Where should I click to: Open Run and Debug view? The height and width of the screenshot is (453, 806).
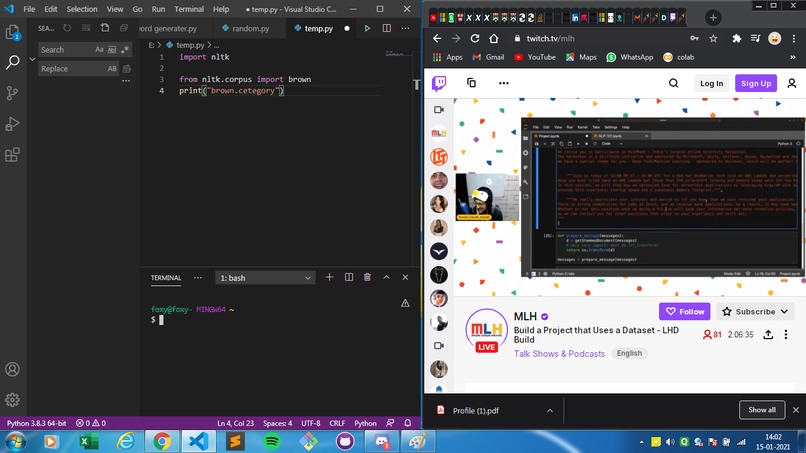tap(12, 124)
